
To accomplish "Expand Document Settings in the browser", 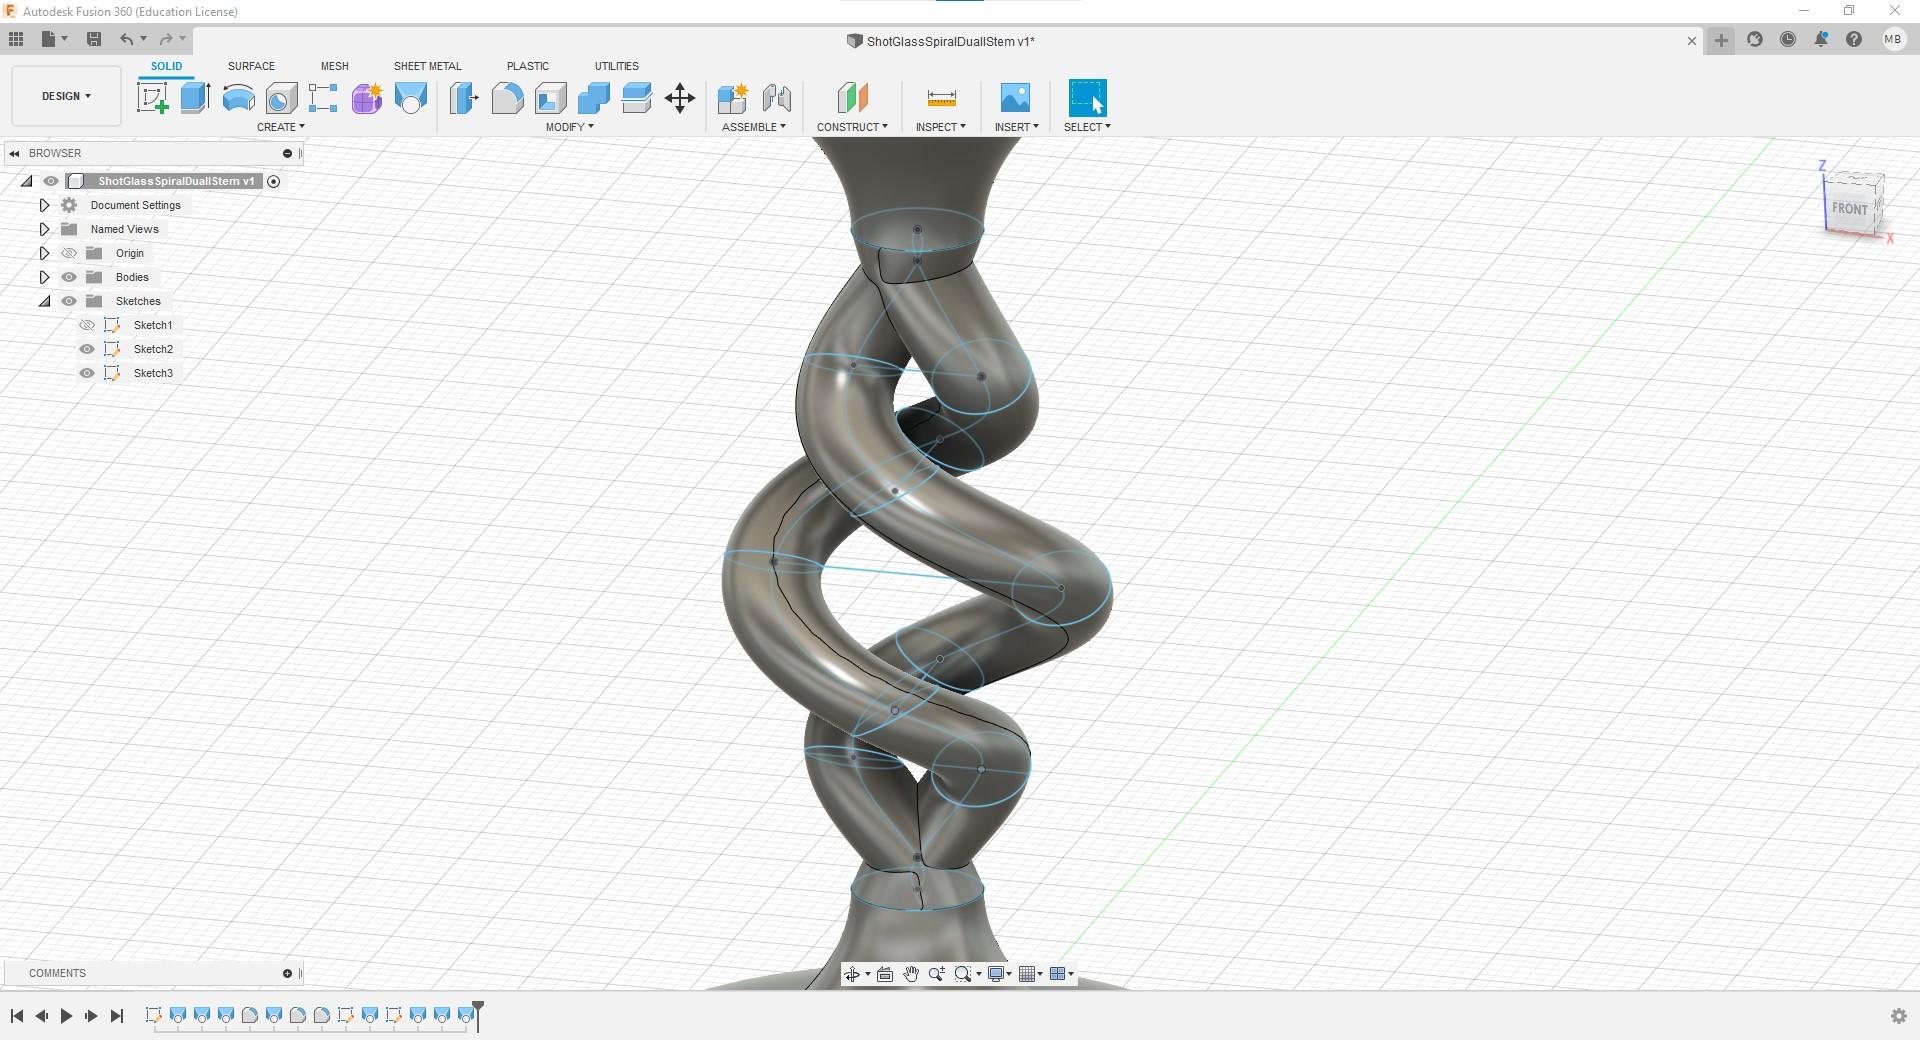I will coord(44,205).
